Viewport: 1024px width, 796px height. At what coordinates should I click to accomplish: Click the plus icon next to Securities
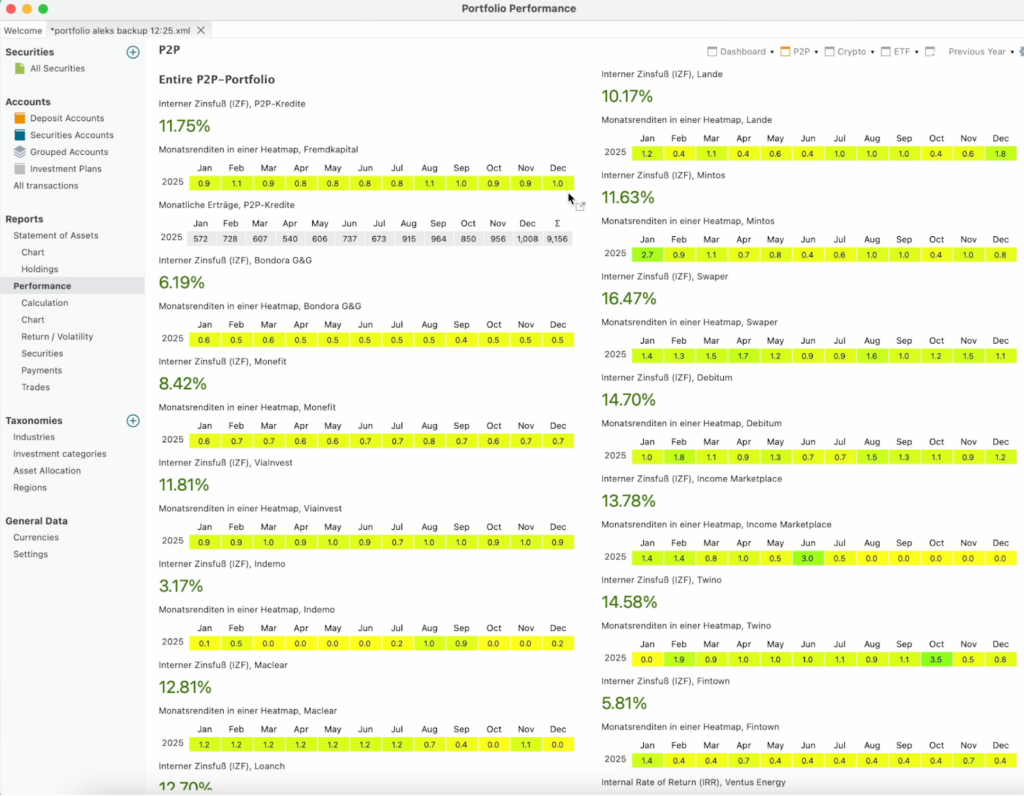coord(133,52)
